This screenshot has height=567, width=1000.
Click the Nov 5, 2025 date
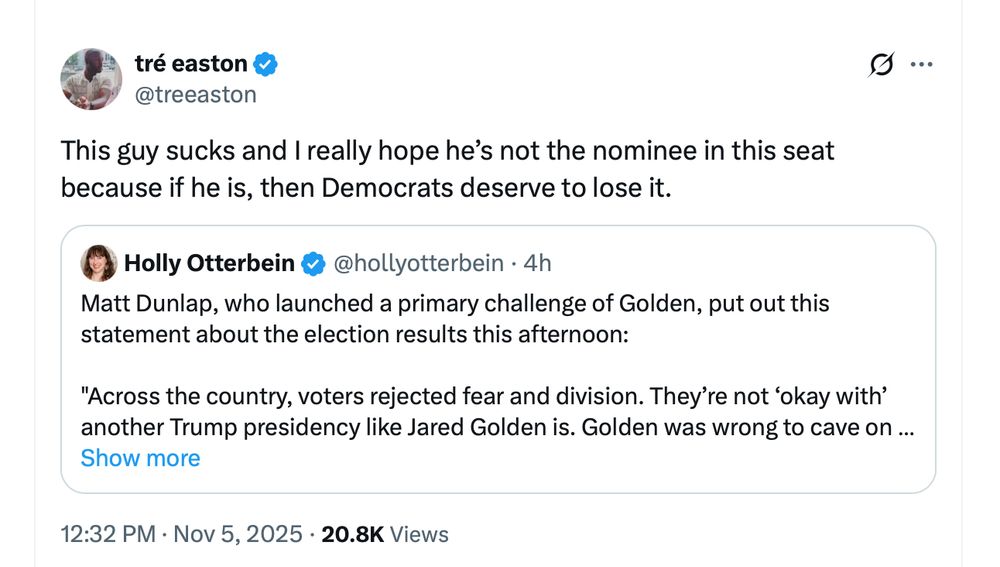pyautogui.click(x=237, y=534)
